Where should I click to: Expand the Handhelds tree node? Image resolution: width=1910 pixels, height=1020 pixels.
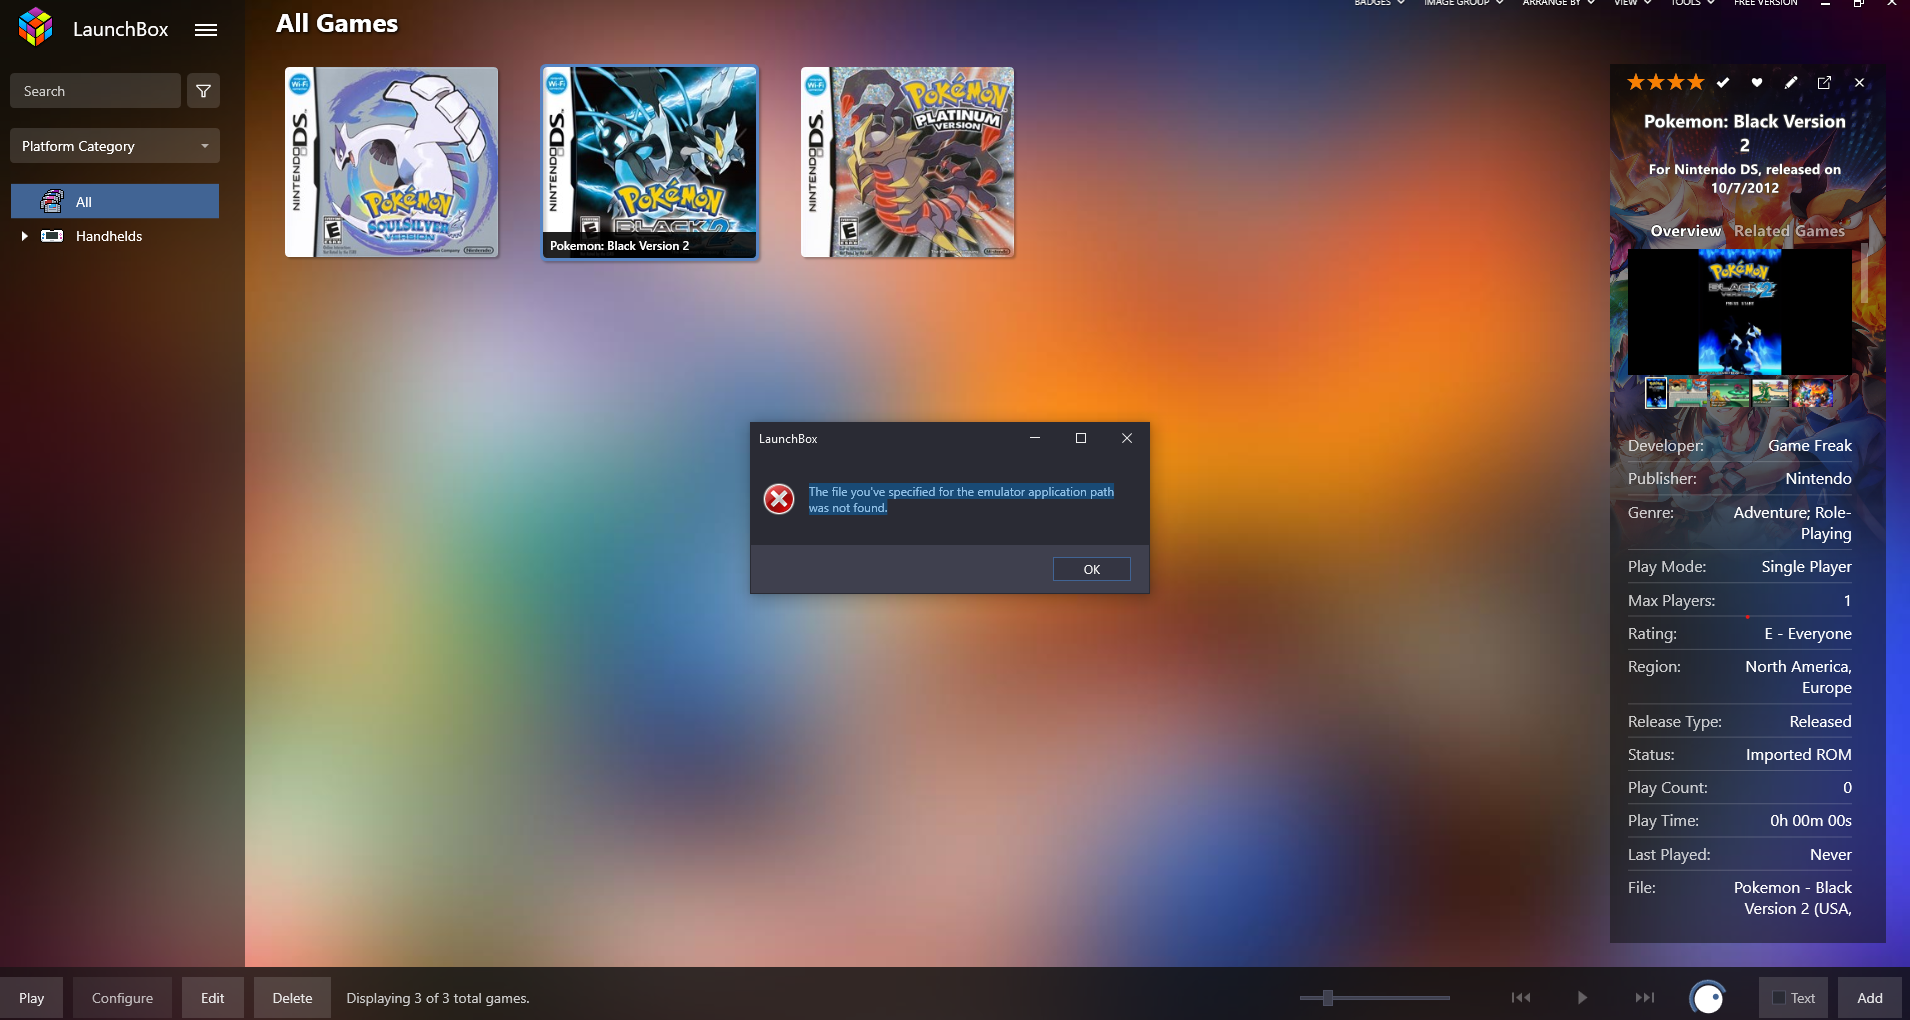tap(24, 236)
